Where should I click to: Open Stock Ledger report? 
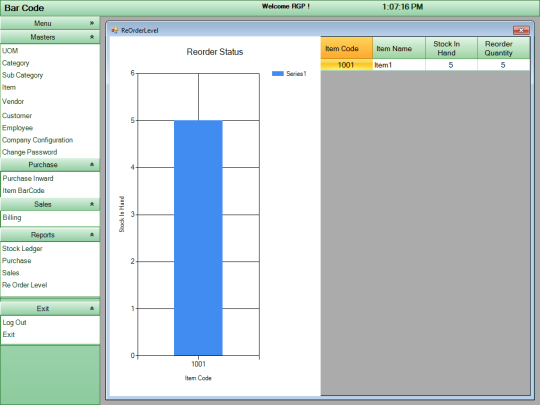tap(22, 249)
